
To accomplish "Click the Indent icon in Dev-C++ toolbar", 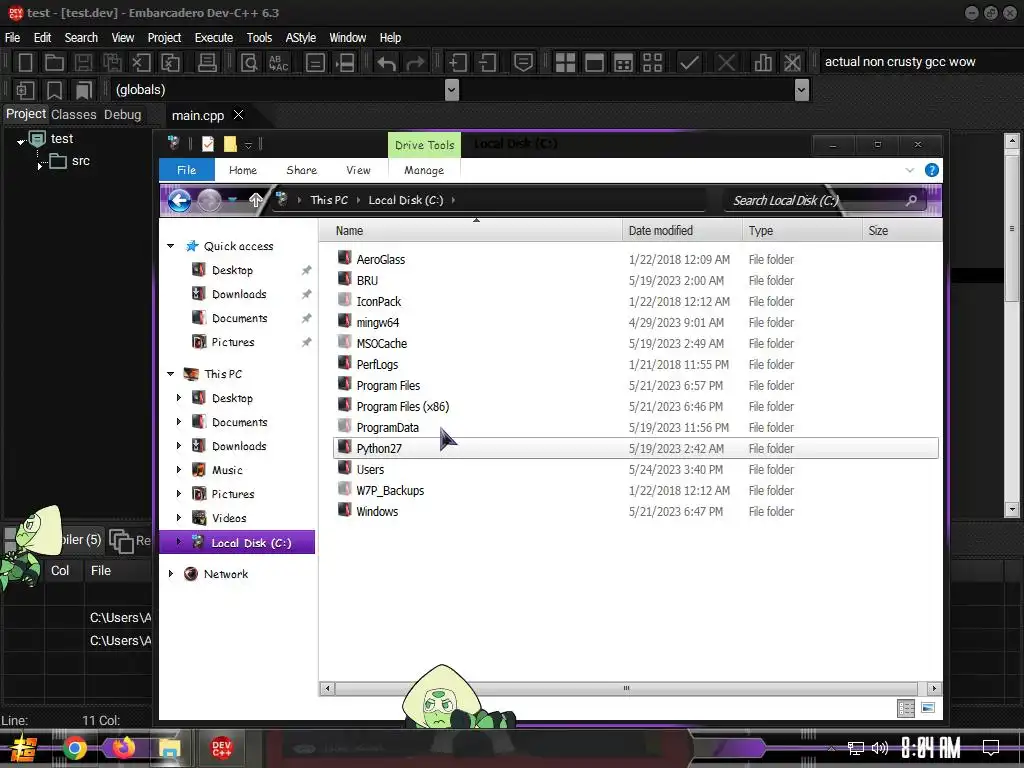I will [x=458, y=63].
